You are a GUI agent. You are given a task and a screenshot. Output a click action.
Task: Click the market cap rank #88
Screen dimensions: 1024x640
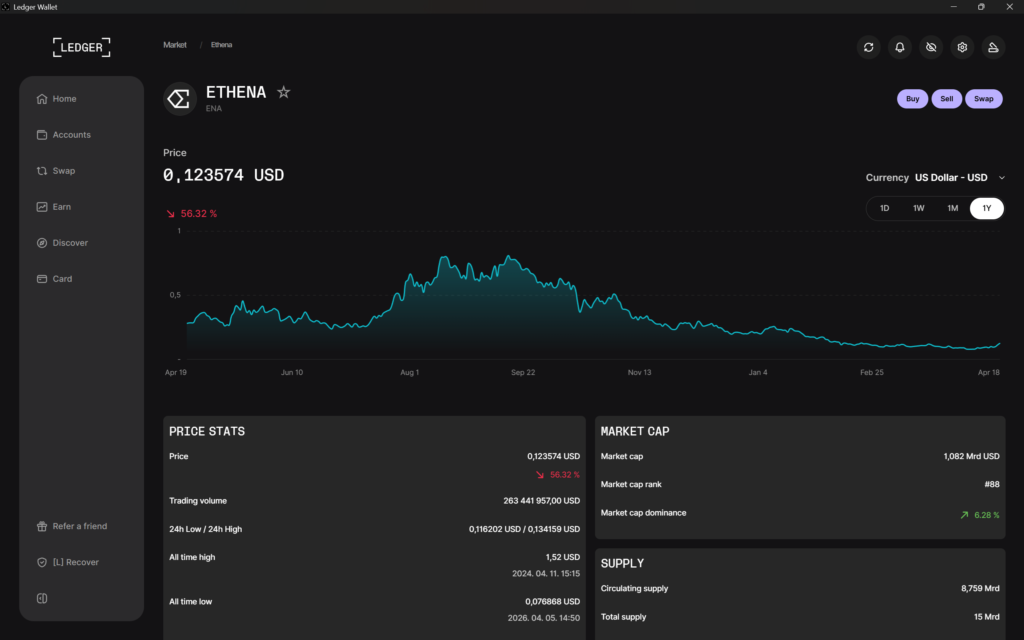991,484
